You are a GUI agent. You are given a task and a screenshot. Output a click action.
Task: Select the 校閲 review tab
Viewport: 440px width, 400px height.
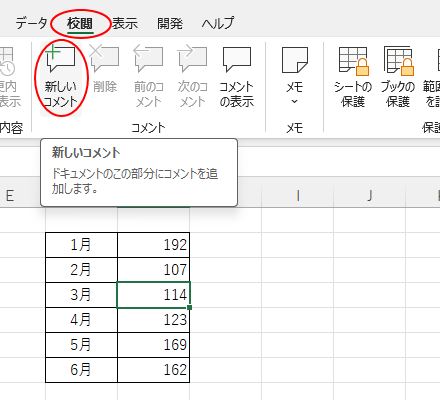(80, 24)
